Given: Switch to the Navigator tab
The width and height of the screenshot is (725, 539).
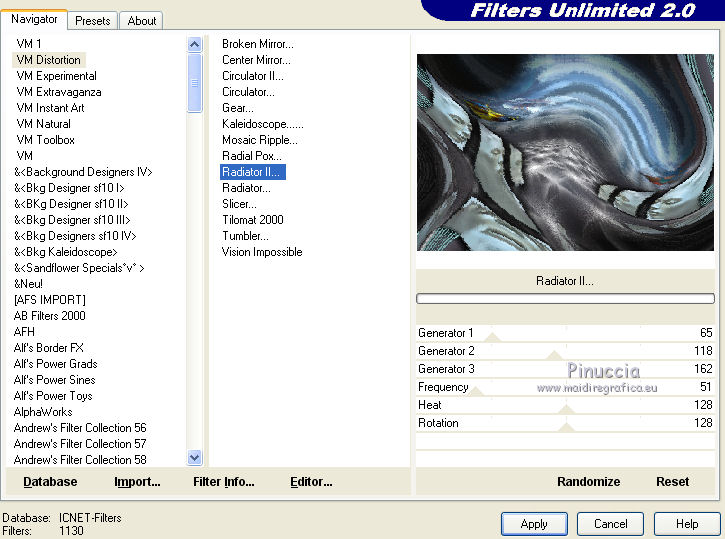Looking at the screenshot, I should coord(34,19).
